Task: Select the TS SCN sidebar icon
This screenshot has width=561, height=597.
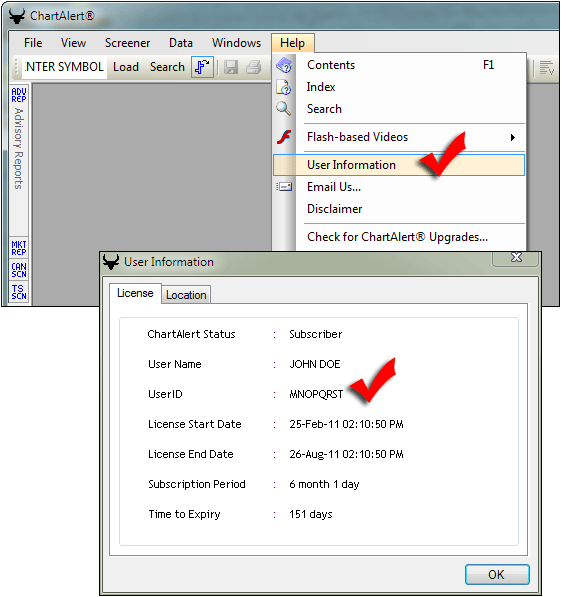Action: pyautogui.click(x=19, y=292)
